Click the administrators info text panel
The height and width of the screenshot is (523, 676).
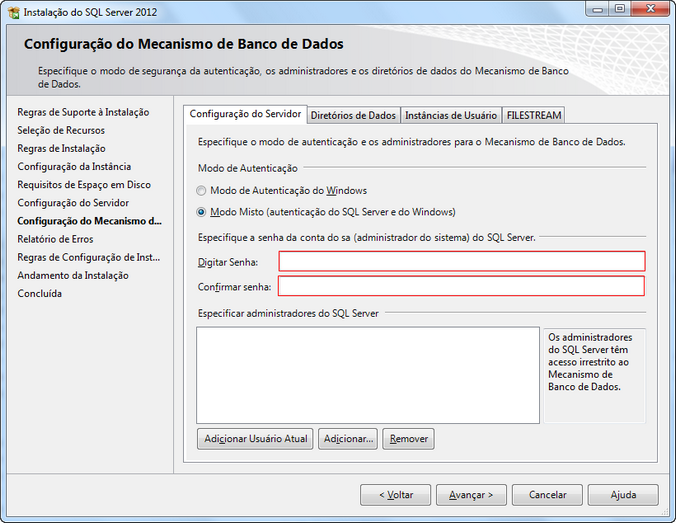595,375
